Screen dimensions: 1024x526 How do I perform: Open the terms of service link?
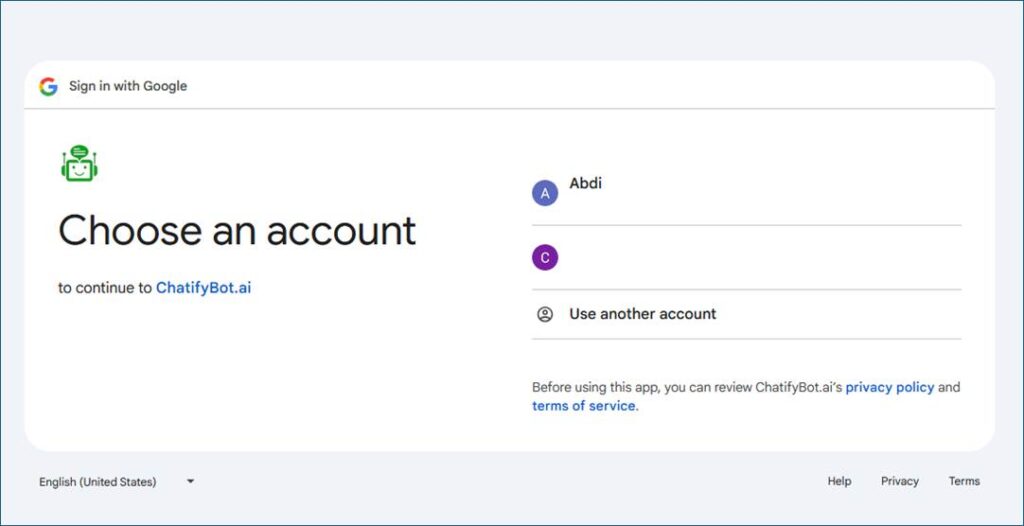(583, 406)
